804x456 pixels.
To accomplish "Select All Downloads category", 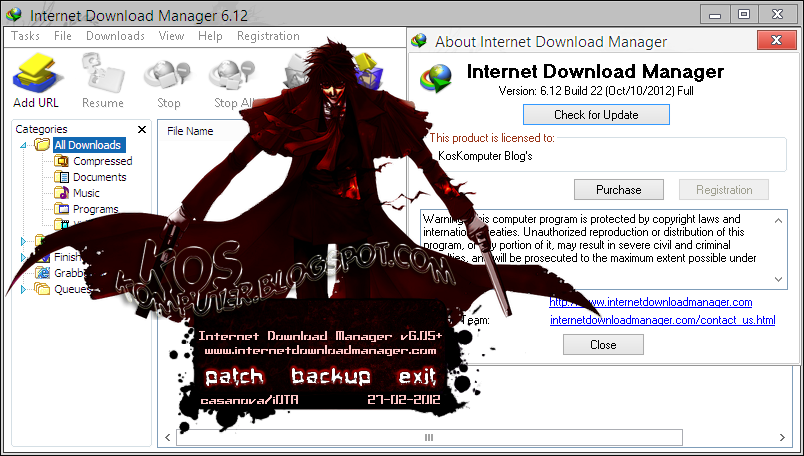I will [88, 145].
